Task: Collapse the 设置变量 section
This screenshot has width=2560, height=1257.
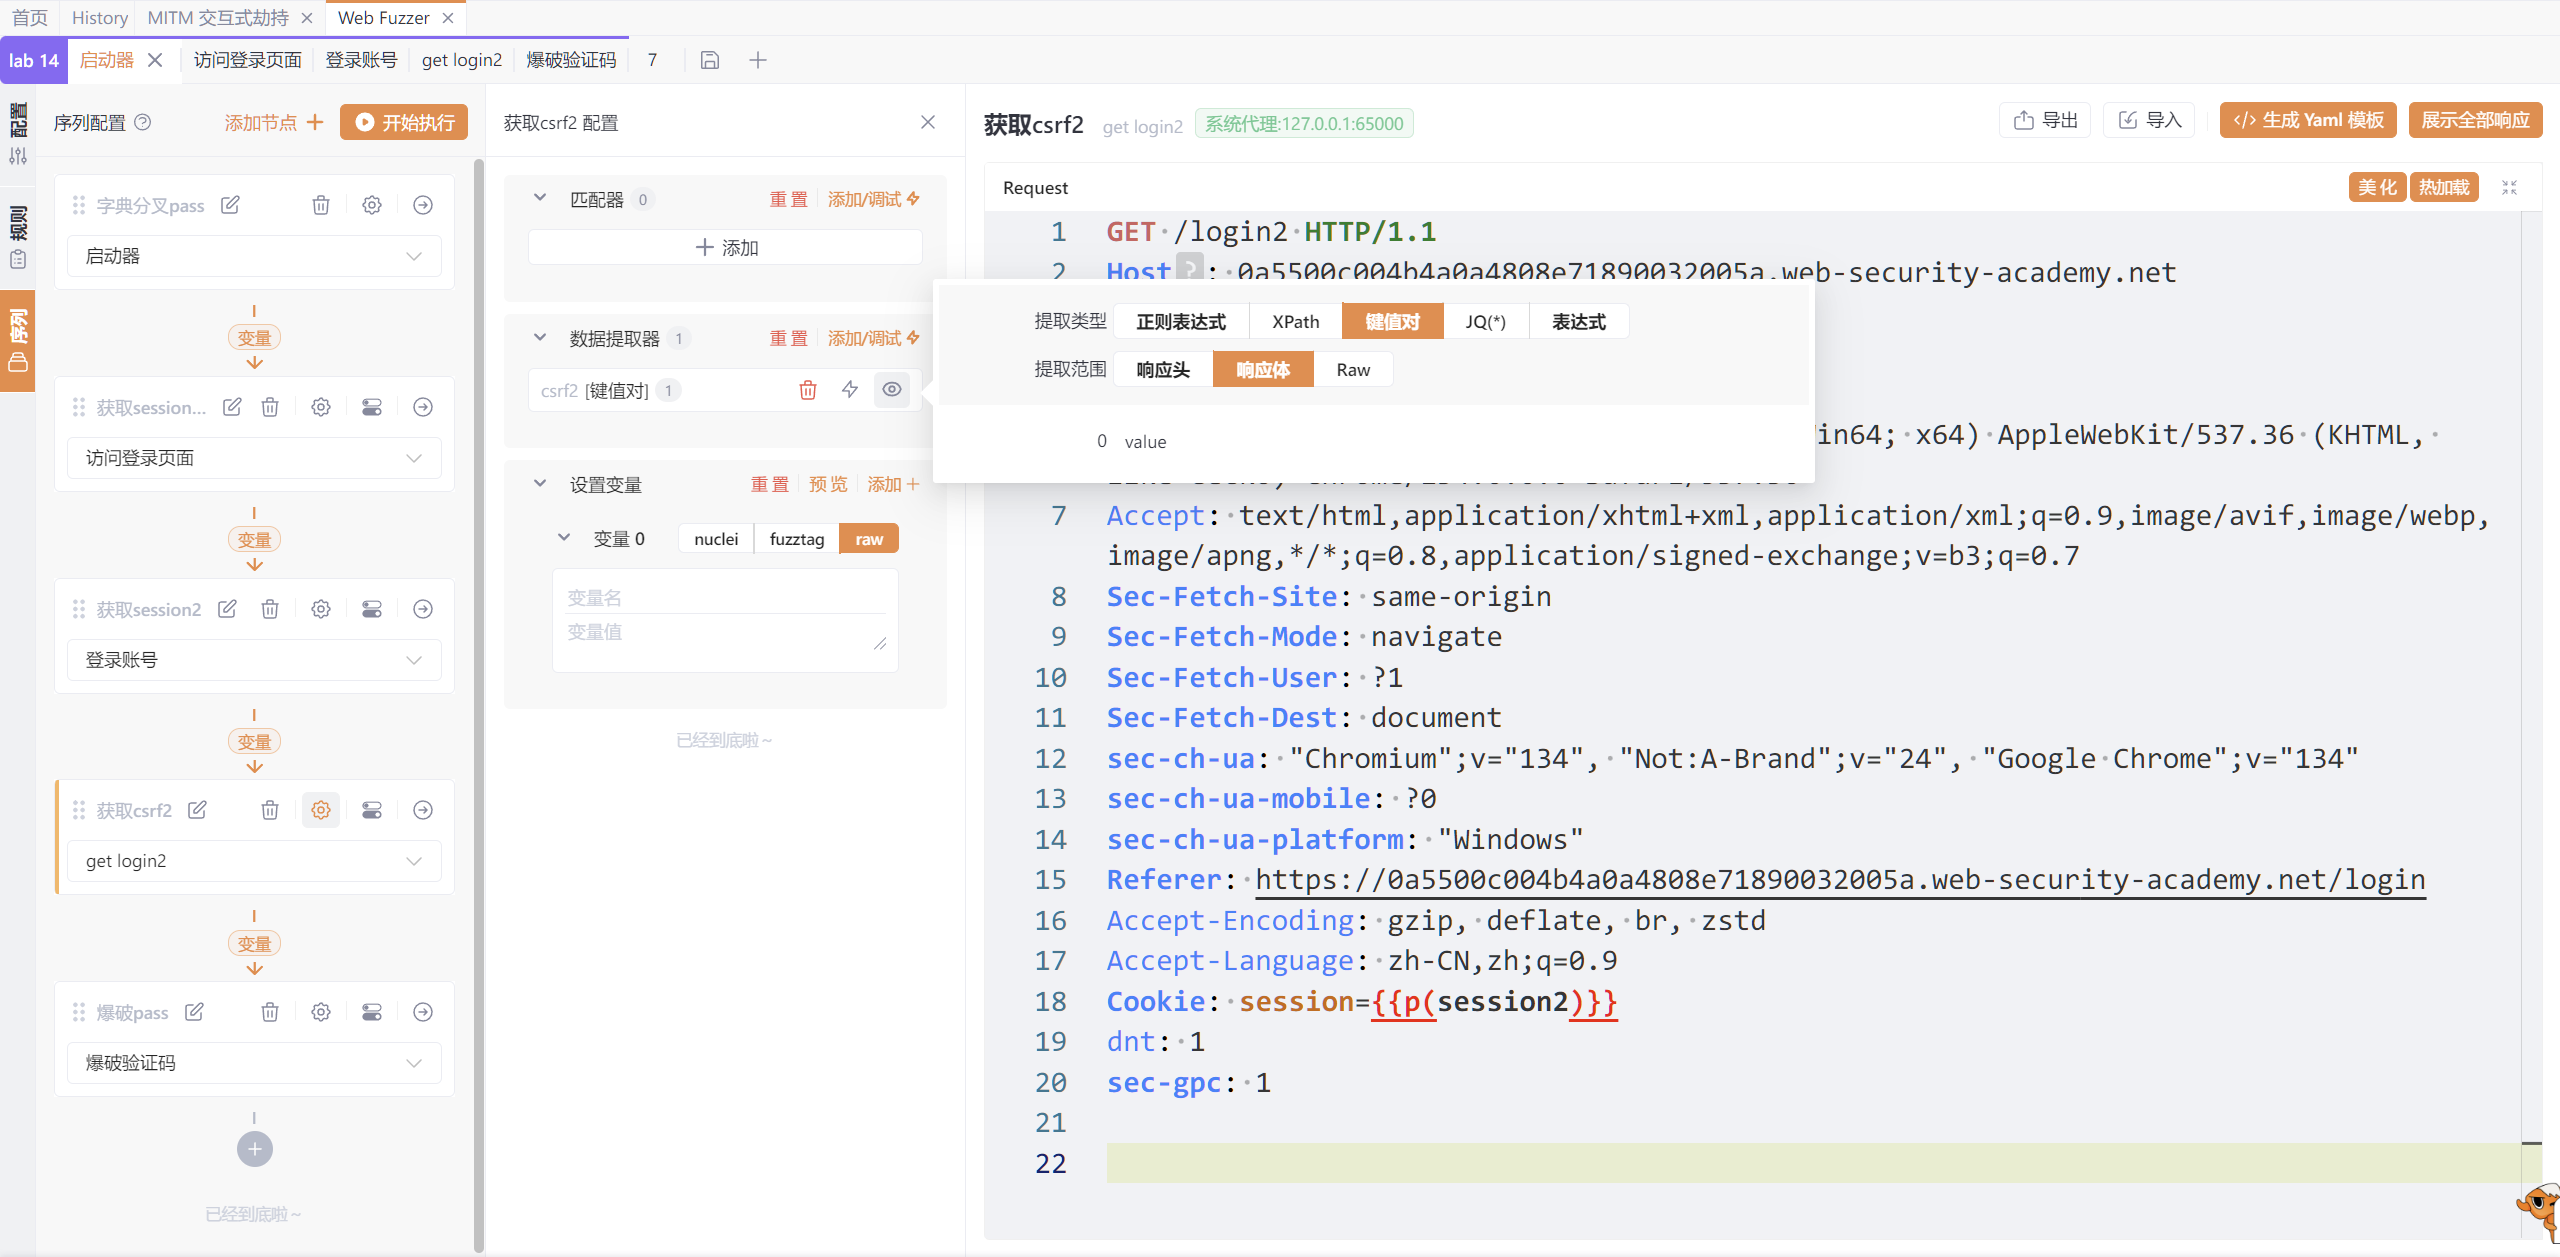Action: point(540,484)
